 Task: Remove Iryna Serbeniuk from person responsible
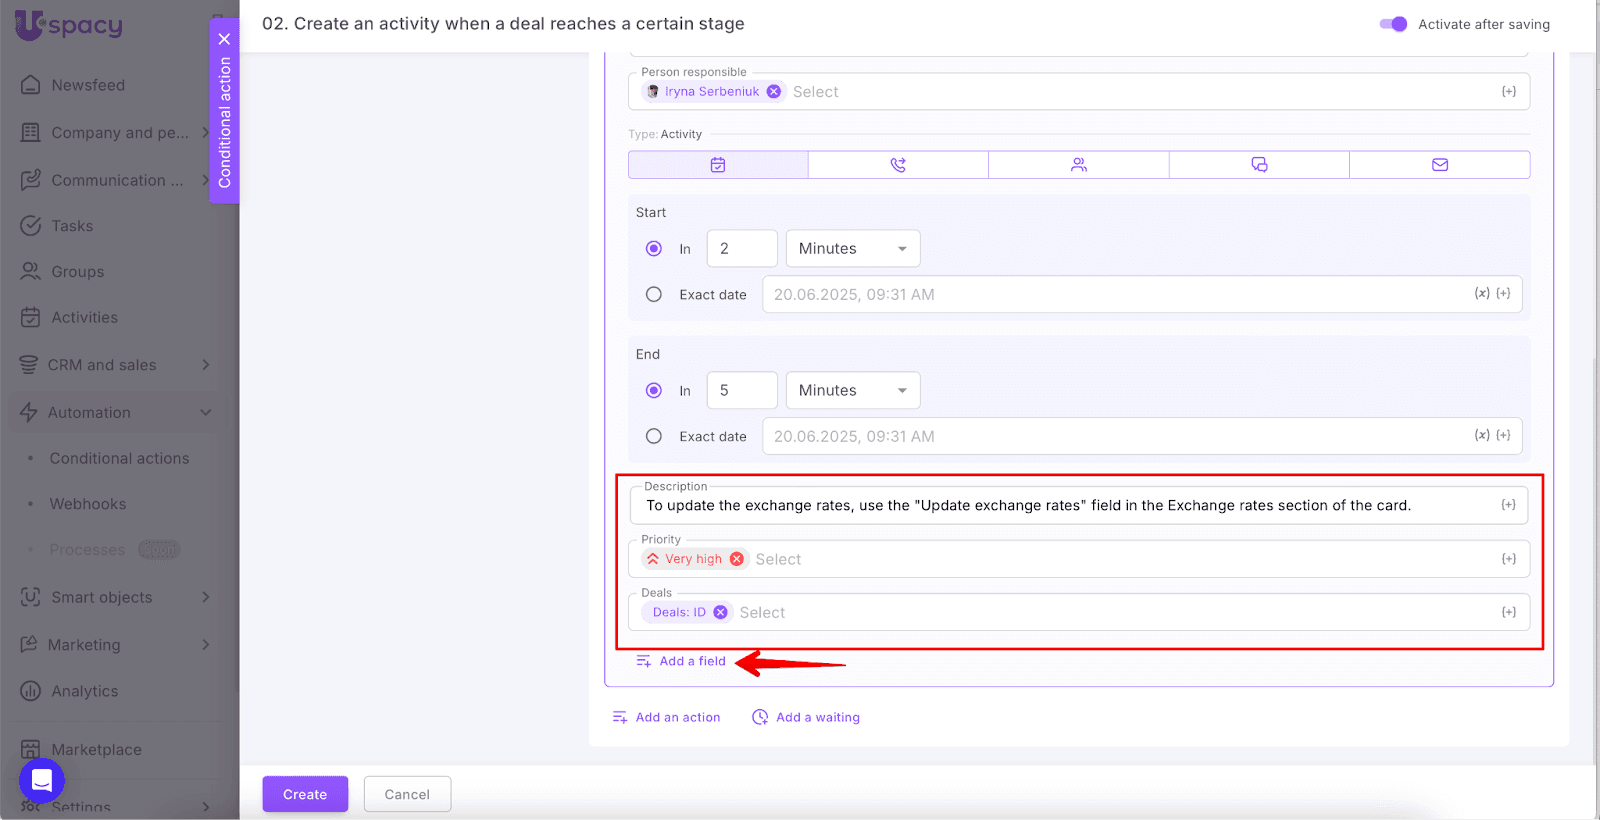774,92
